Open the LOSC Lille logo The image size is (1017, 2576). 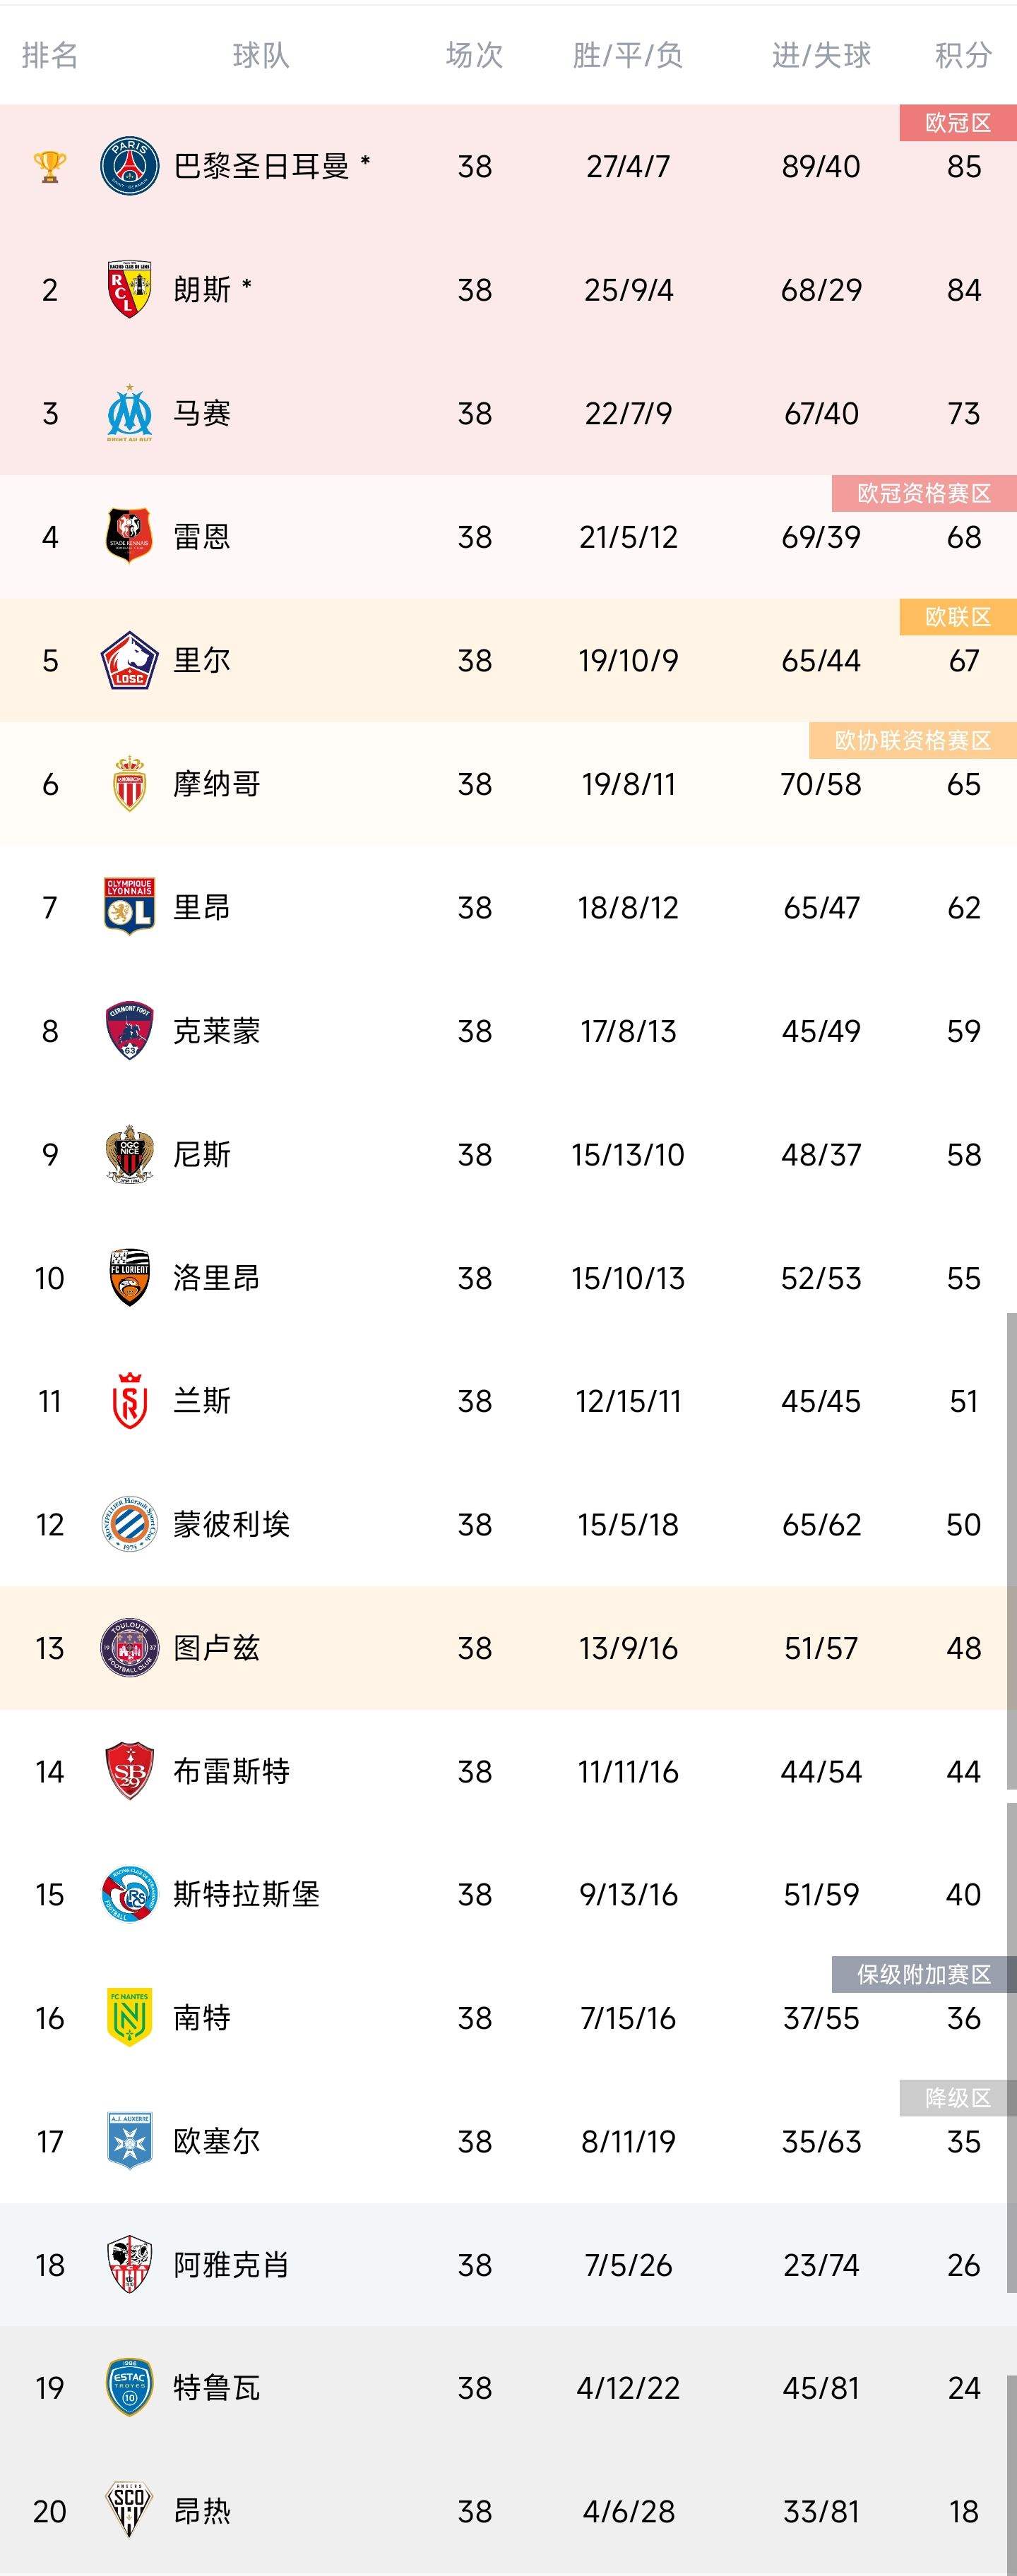point(129,660)
